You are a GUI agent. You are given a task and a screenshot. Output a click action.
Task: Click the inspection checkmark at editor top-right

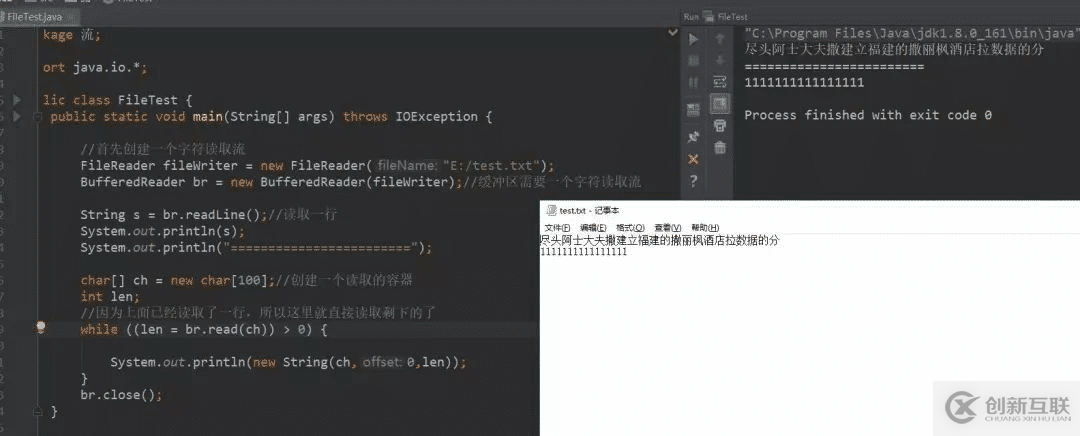pos(673,32)
